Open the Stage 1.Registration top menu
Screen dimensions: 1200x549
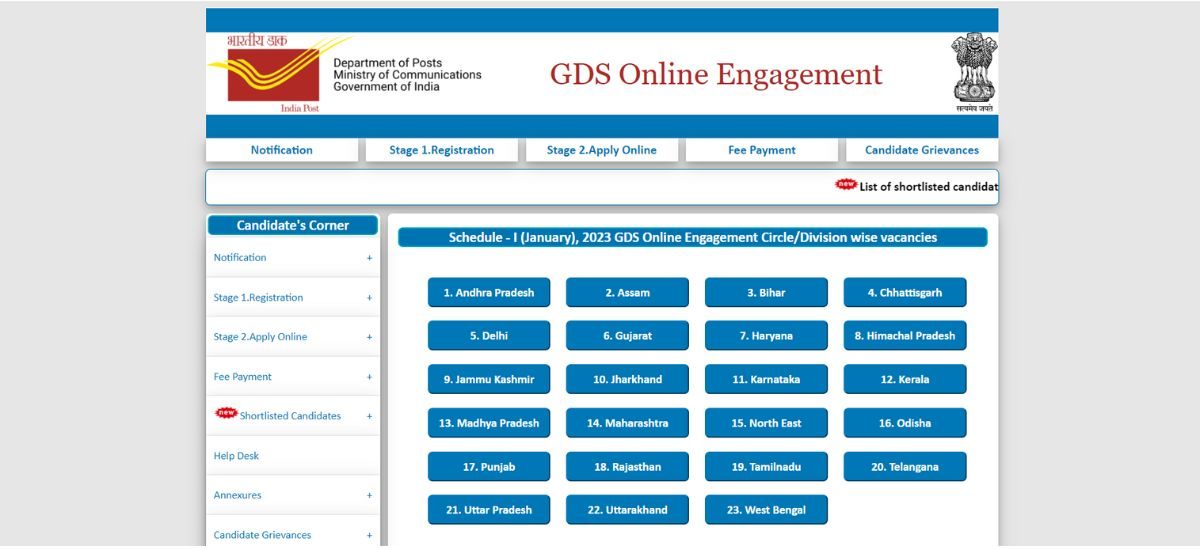point(442,150)
